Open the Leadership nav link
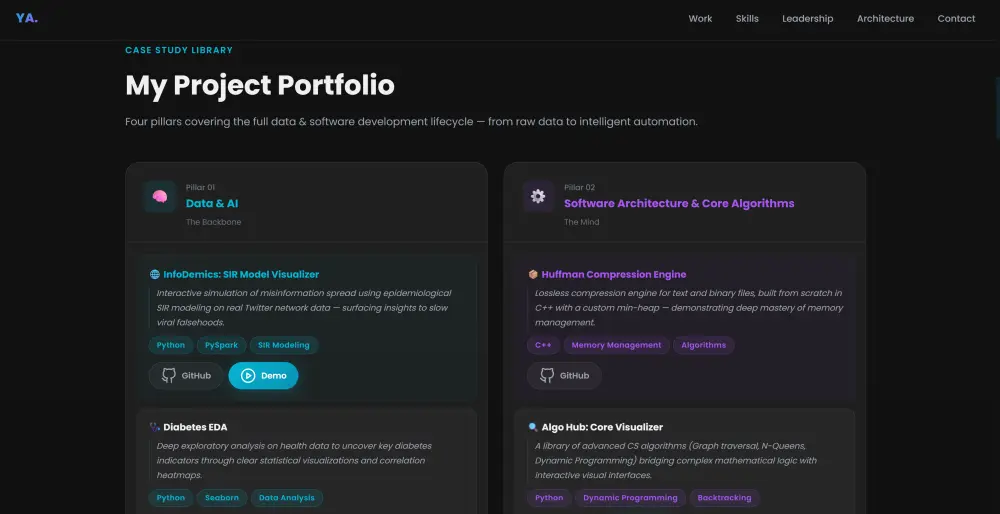Screen dimensions: 1000x514 coord(807,19)
